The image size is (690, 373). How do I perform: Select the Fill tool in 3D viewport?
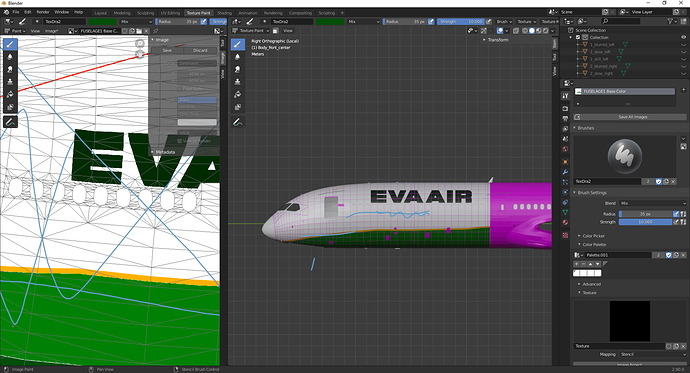238,94
